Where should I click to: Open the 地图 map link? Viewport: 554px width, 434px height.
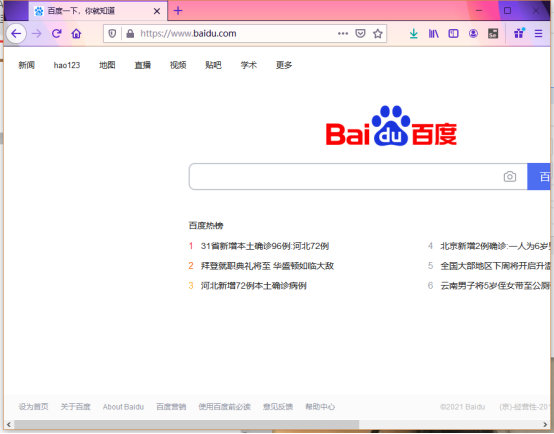(x=107, y=65)
